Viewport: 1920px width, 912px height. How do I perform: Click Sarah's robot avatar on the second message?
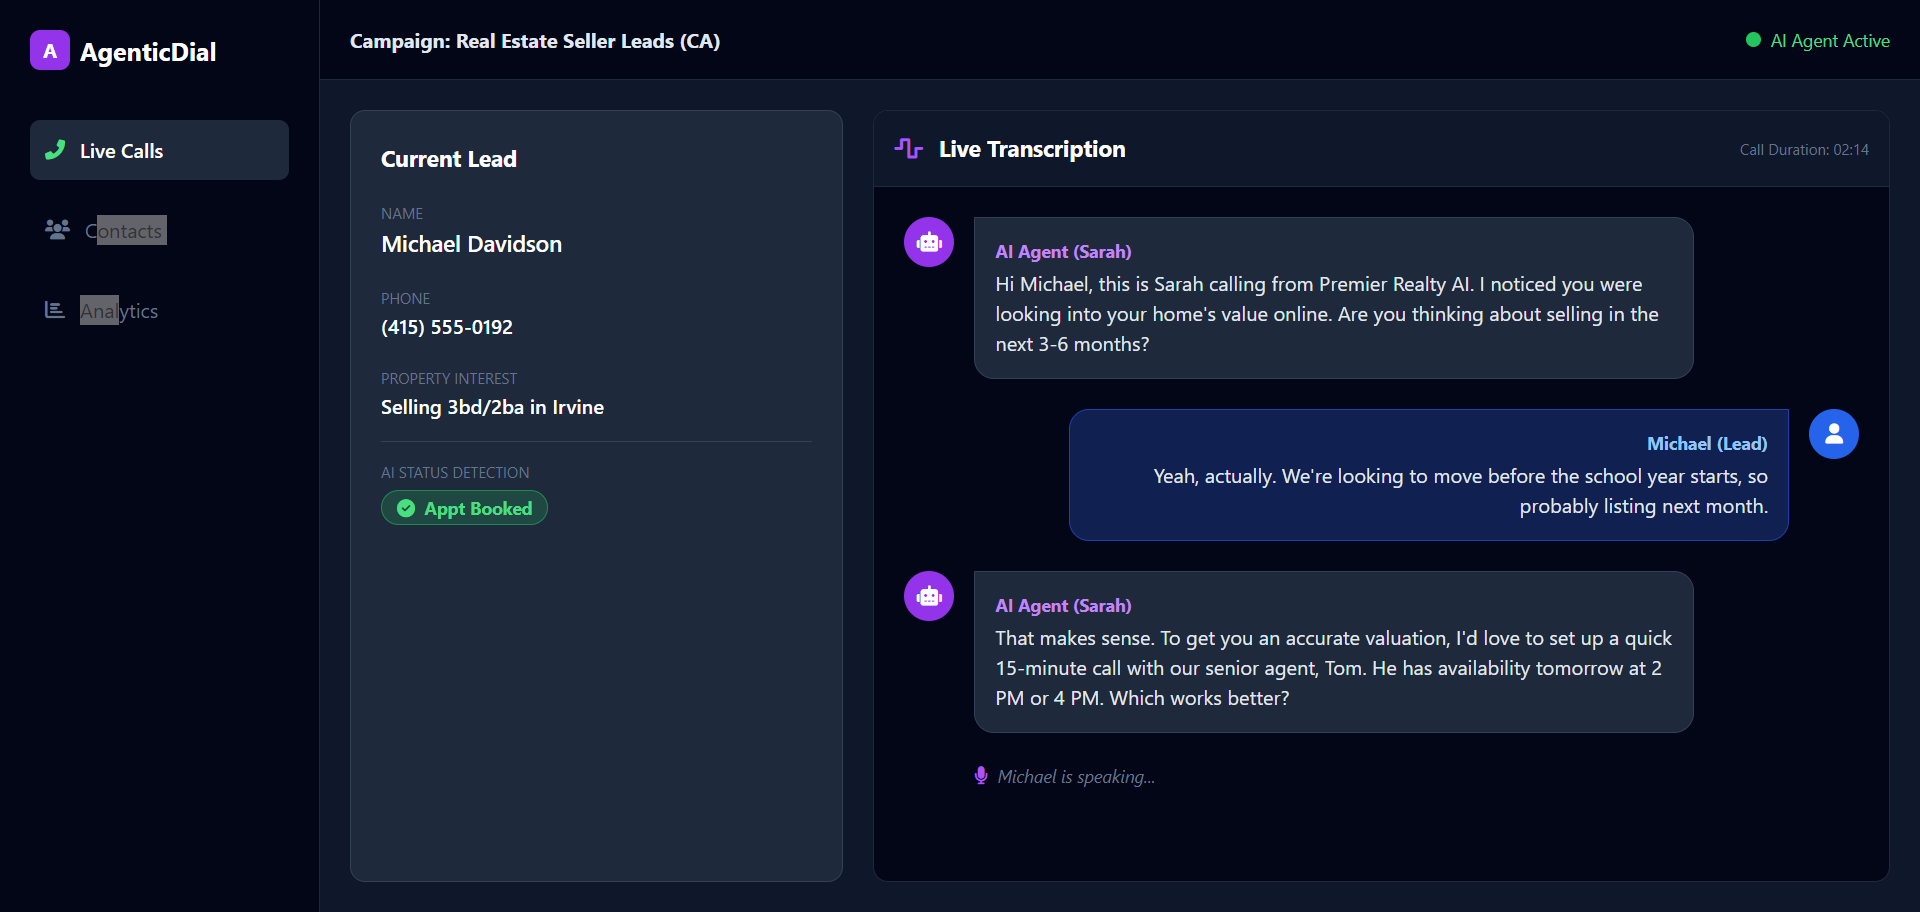(928, 595)
